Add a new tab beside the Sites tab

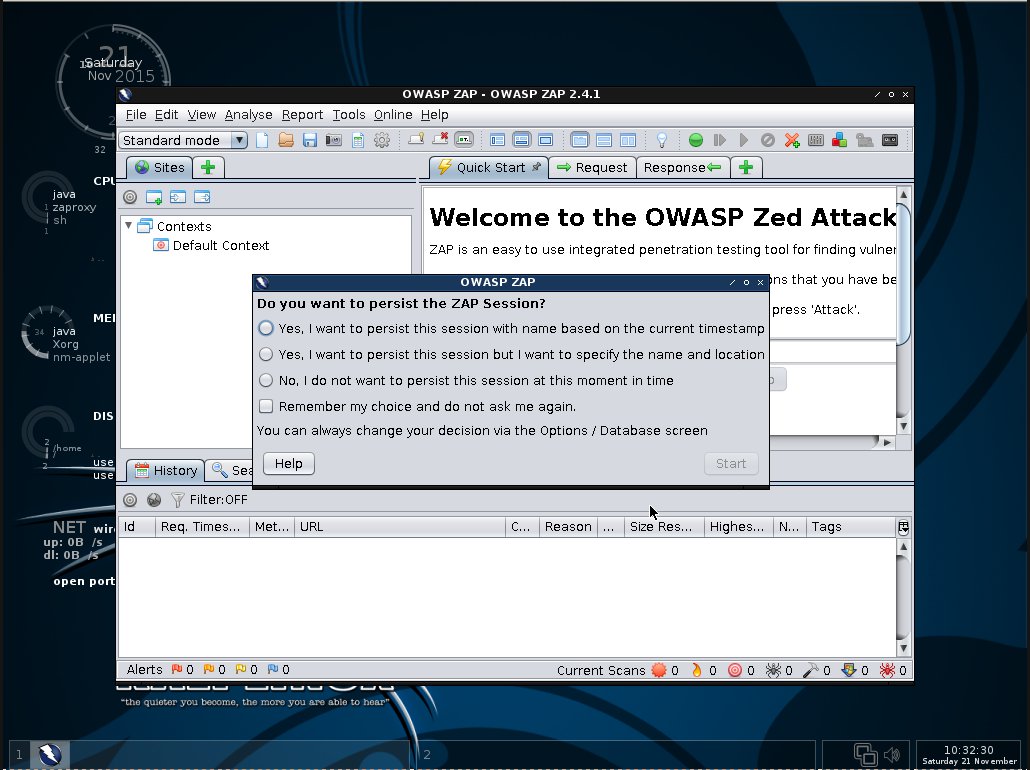(208, 168)
